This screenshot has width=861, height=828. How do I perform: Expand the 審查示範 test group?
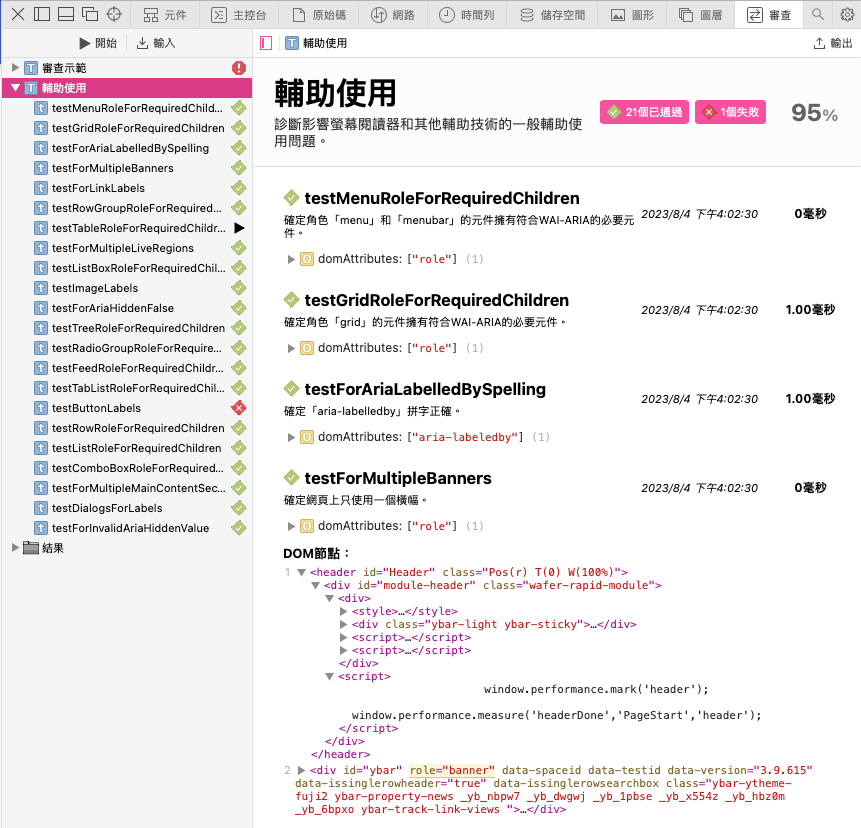pos(15,68)
